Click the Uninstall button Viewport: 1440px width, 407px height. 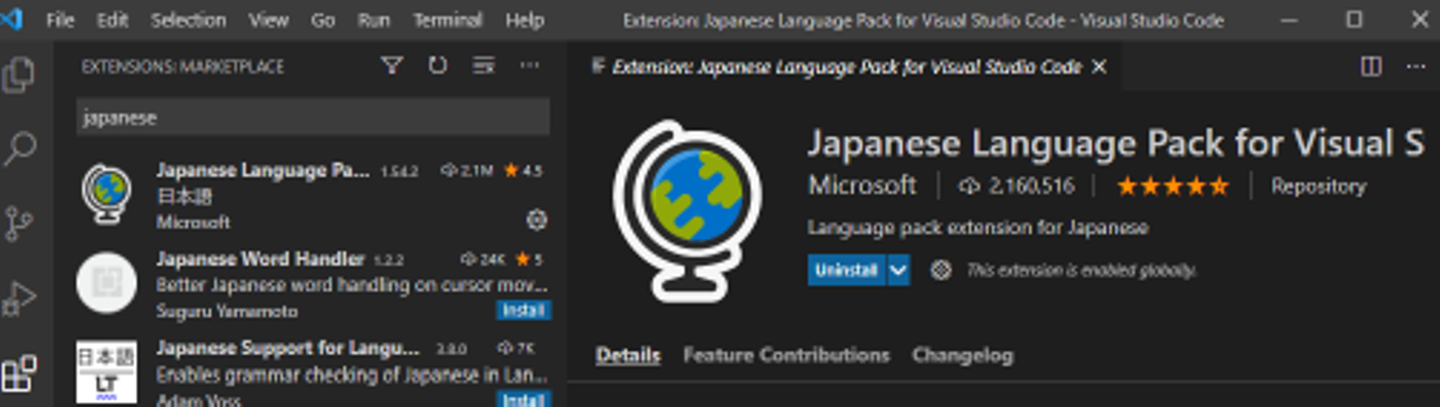(846, 270)
